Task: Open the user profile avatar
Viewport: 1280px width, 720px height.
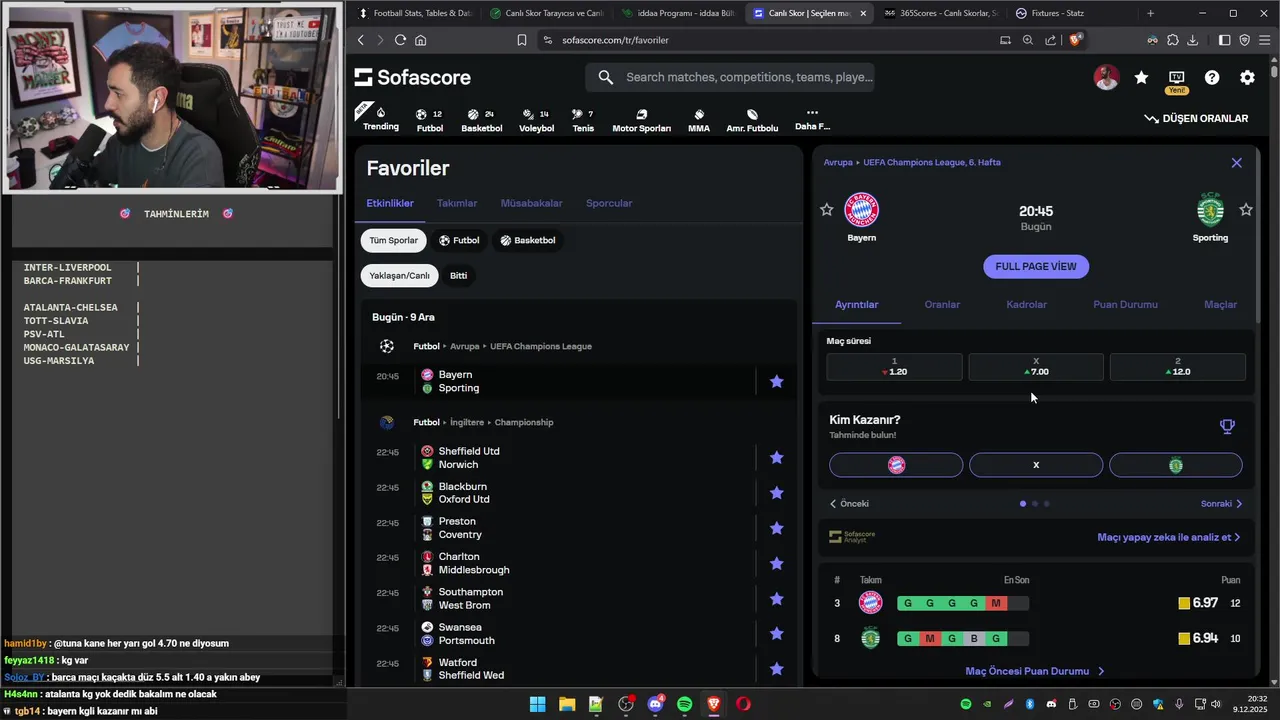Action: pyautogui.click(x=1106, y=77)
